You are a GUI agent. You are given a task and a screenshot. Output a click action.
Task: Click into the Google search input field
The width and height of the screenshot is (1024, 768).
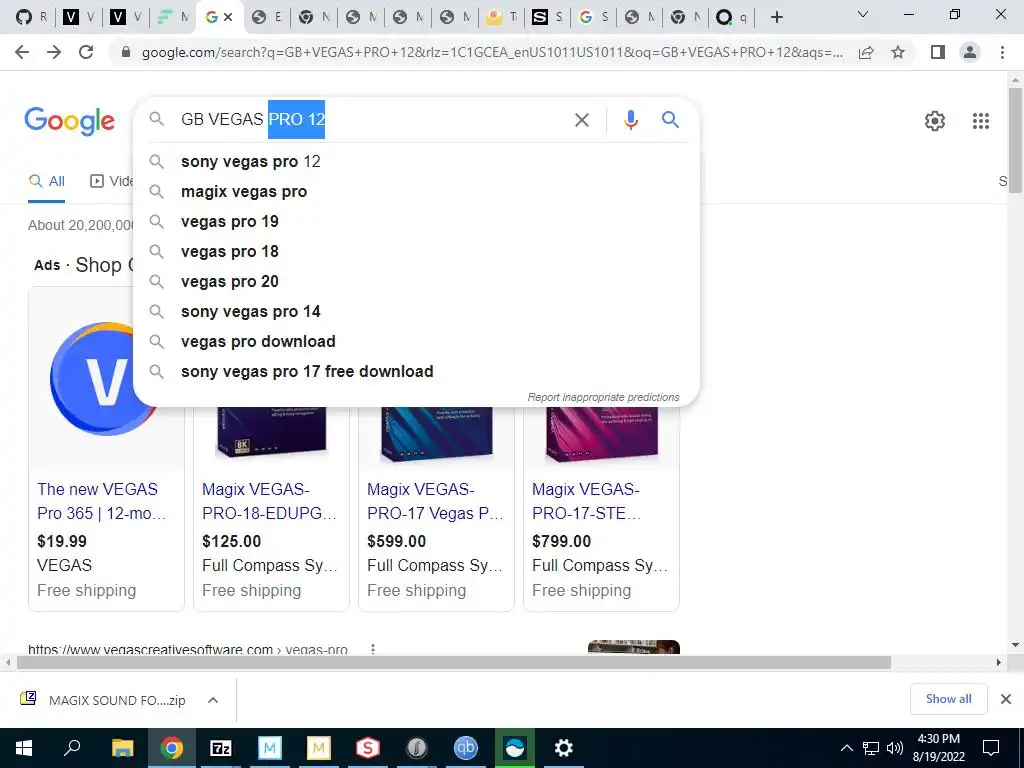coord(372,120)
